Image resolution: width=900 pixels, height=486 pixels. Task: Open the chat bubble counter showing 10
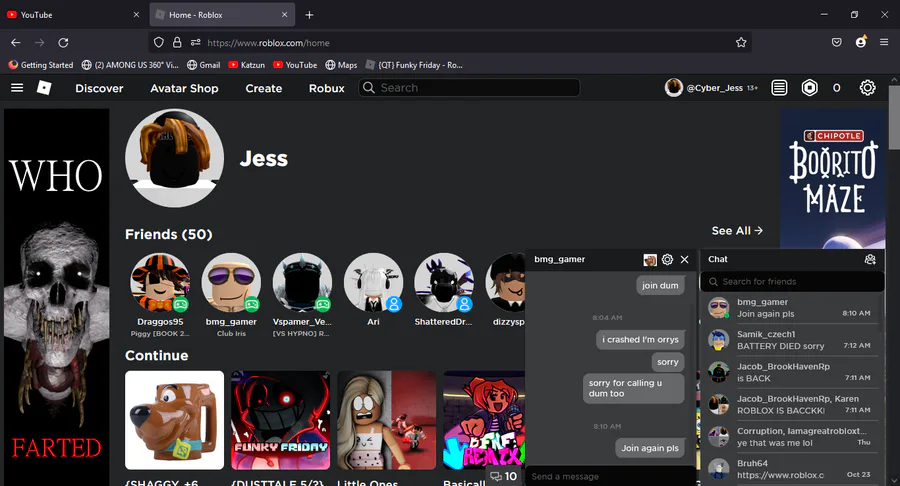(x=503, y=476)
